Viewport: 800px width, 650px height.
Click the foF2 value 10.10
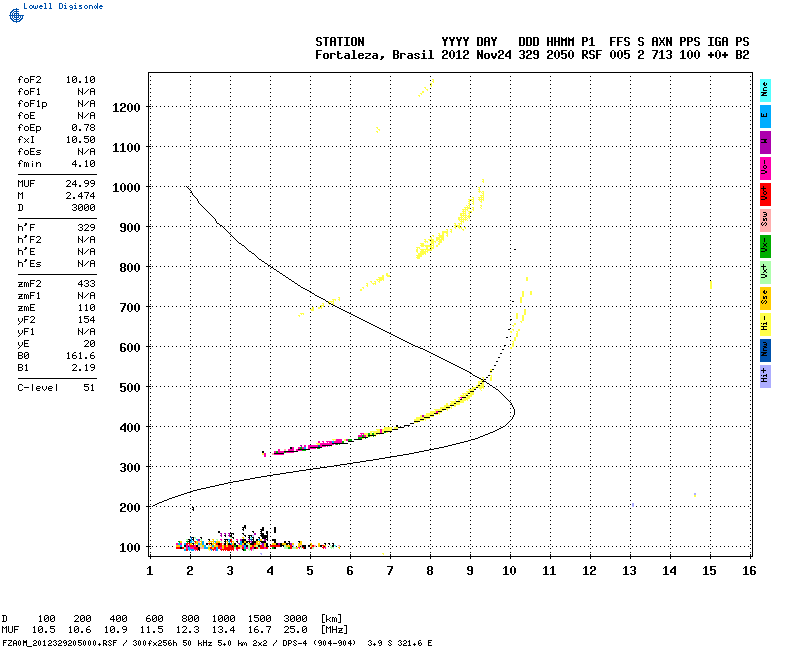81,80
